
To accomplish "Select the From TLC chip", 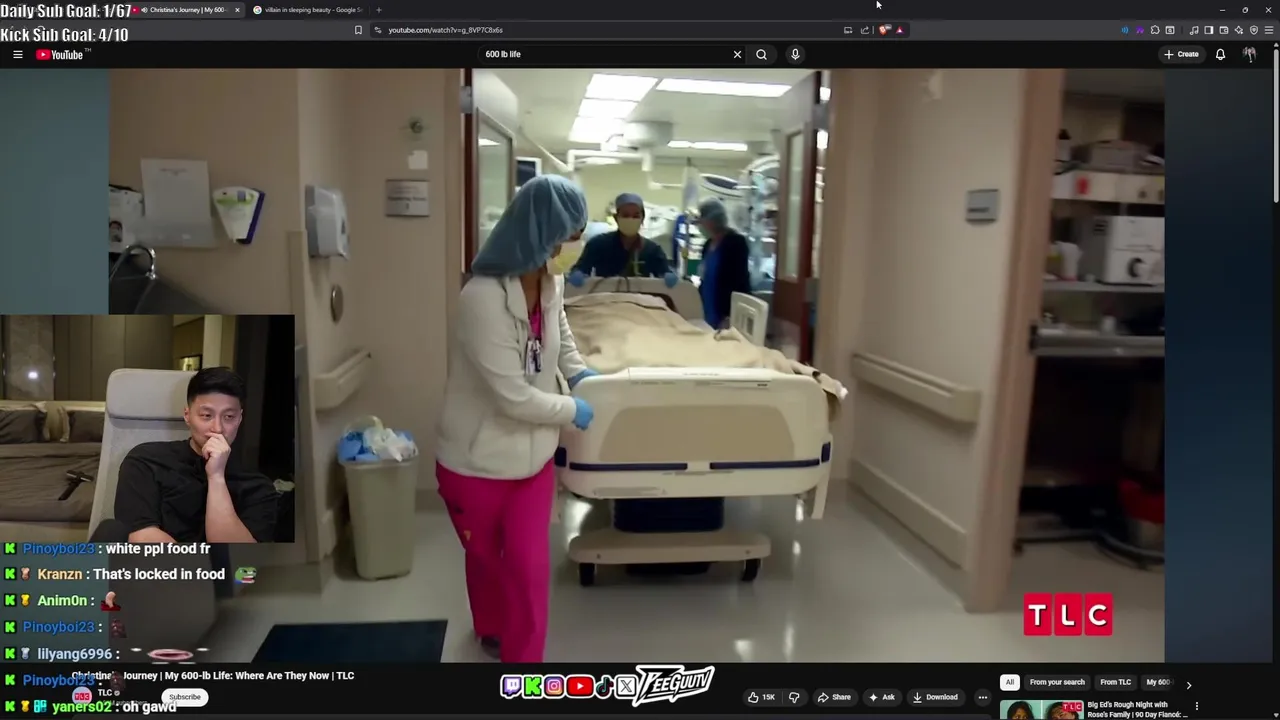I will tap(1115, 682).
